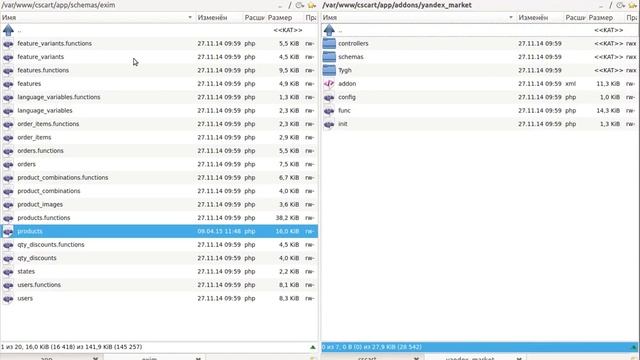Image resolution: width=640 pixels, height=360 pixels.
Task: Select the product_combinations file name
Action: coord(49,191)
